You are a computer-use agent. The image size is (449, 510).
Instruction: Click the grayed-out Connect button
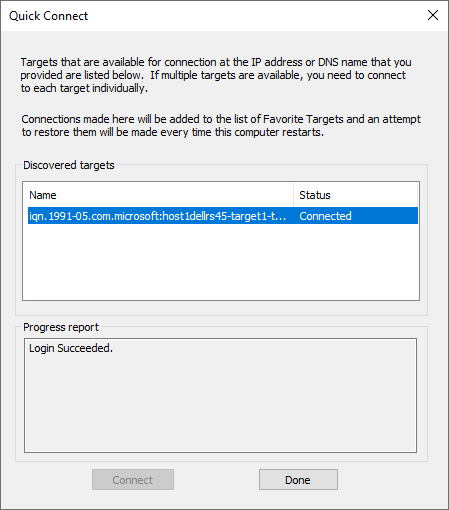coord(133,480)
